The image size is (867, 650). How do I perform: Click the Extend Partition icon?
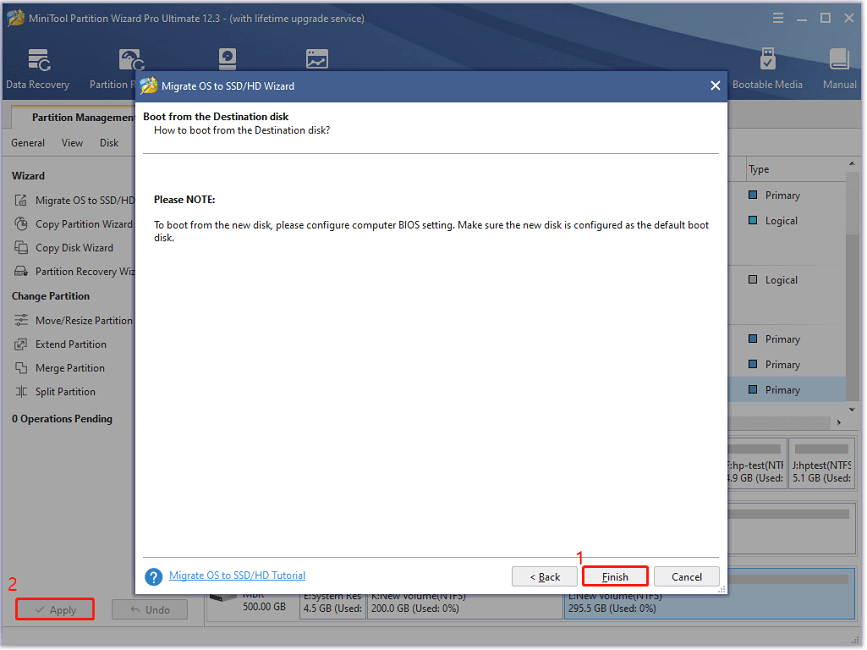click(x=20, y=344)
